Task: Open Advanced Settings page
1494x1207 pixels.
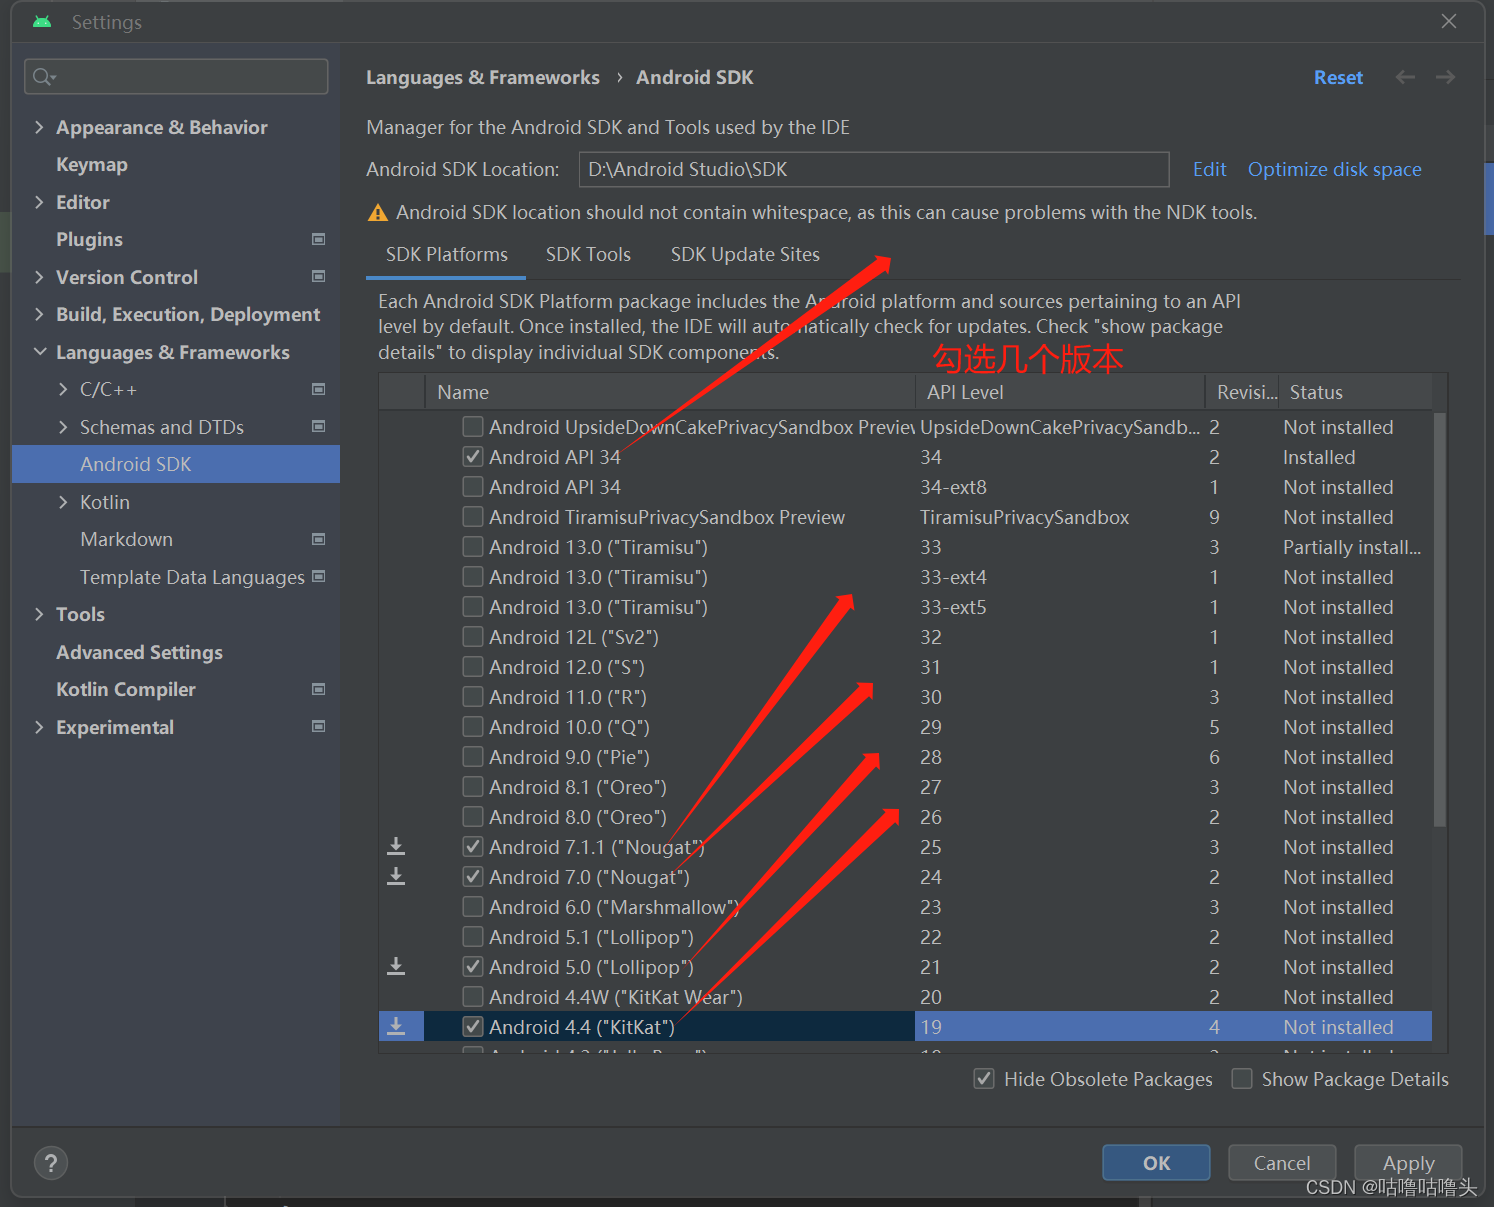Action: tap(139, 652)
